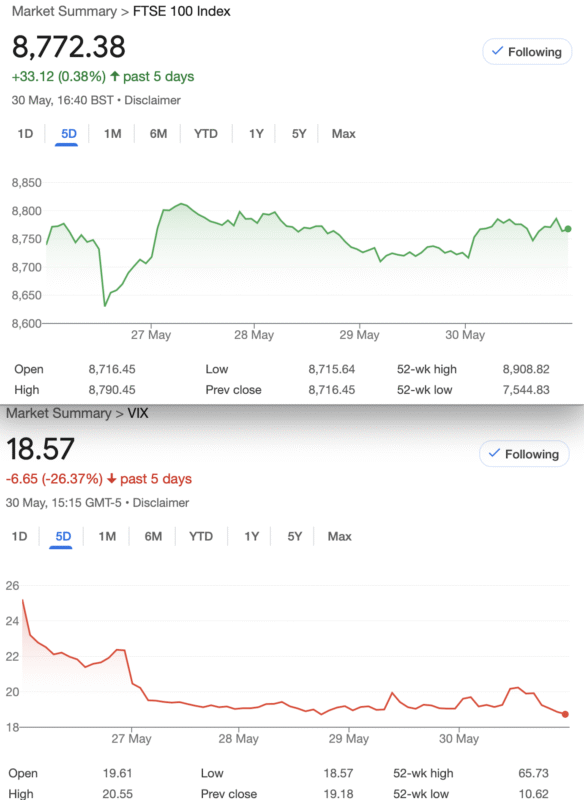The image size is (584, 800).
Task: Click Market Summary breadcrumb above FTSE 100 Index
Action: click(64, 11)
